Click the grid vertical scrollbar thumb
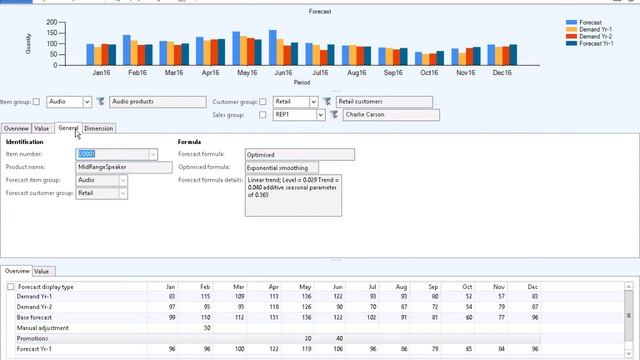 click(629, 316)
